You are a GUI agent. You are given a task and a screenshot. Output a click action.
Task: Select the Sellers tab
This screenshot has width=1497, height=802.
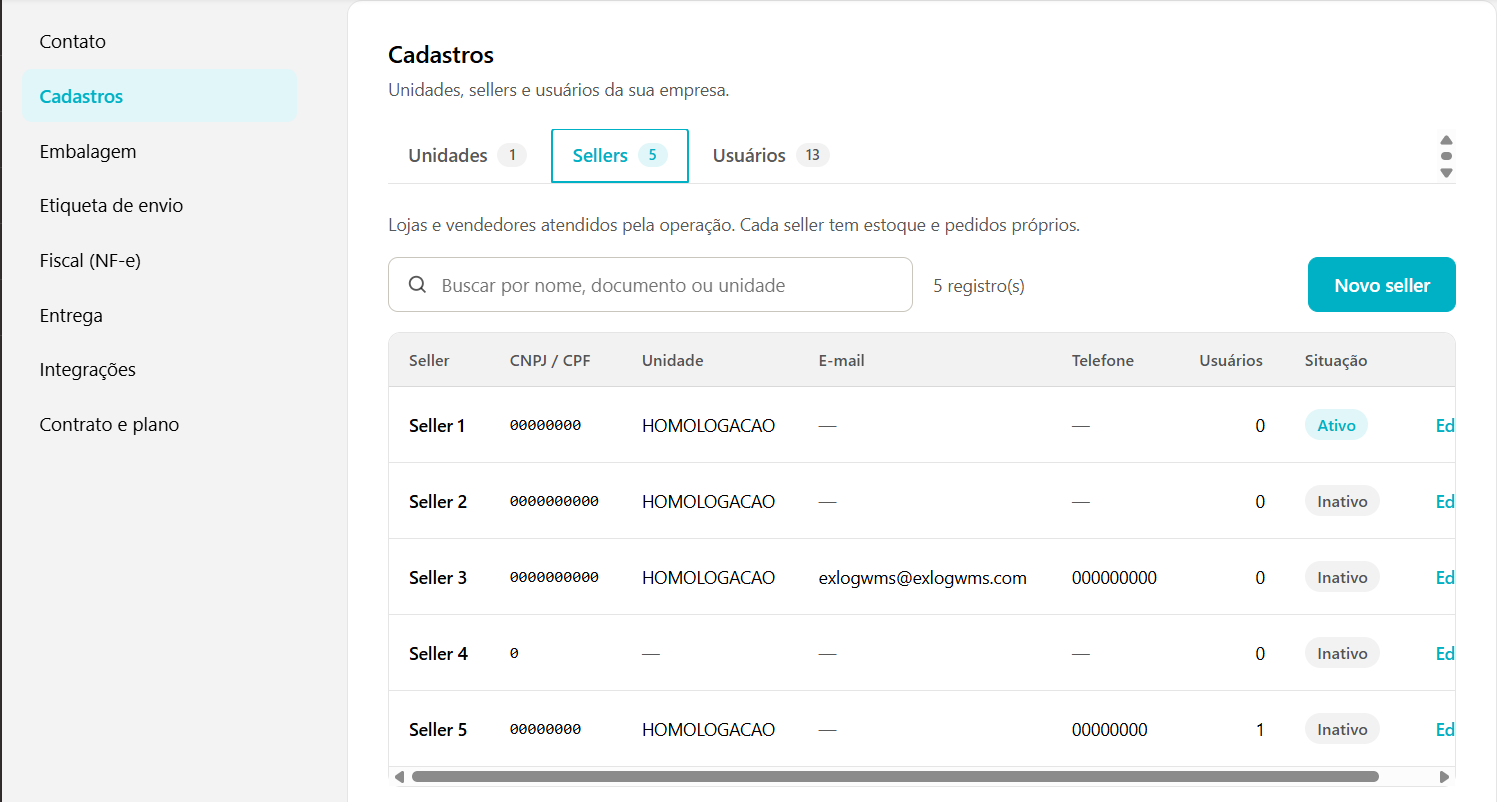pyautogui.click(x=620, y=156)
